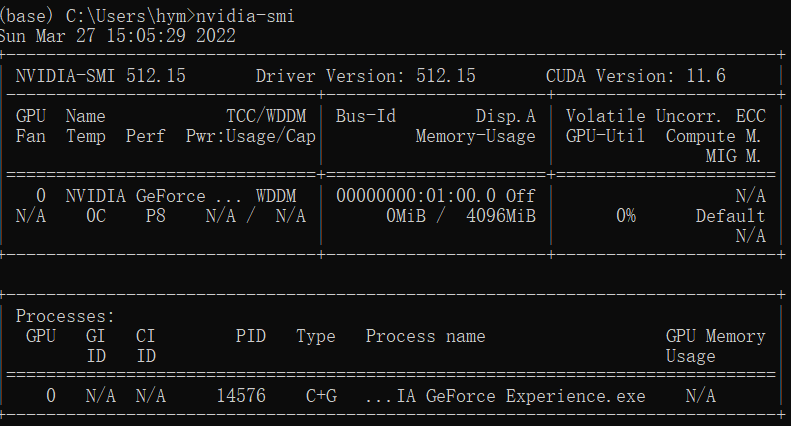The height and width of the screenshot is (426, 791).
Task: Click the 'PID' column header
Action: 251,336
